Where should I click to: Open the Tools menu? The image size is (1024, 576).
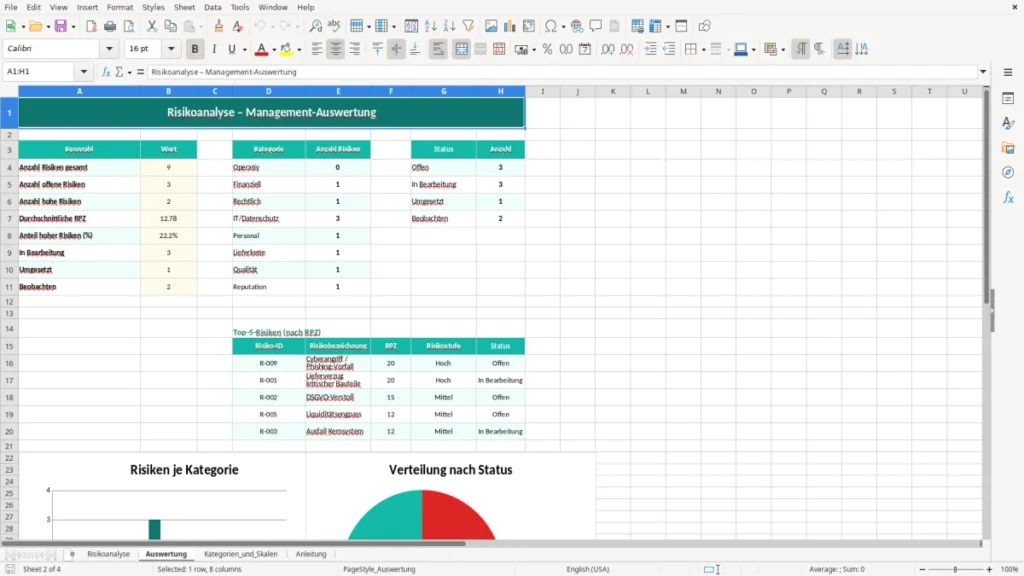pos(240,7)
